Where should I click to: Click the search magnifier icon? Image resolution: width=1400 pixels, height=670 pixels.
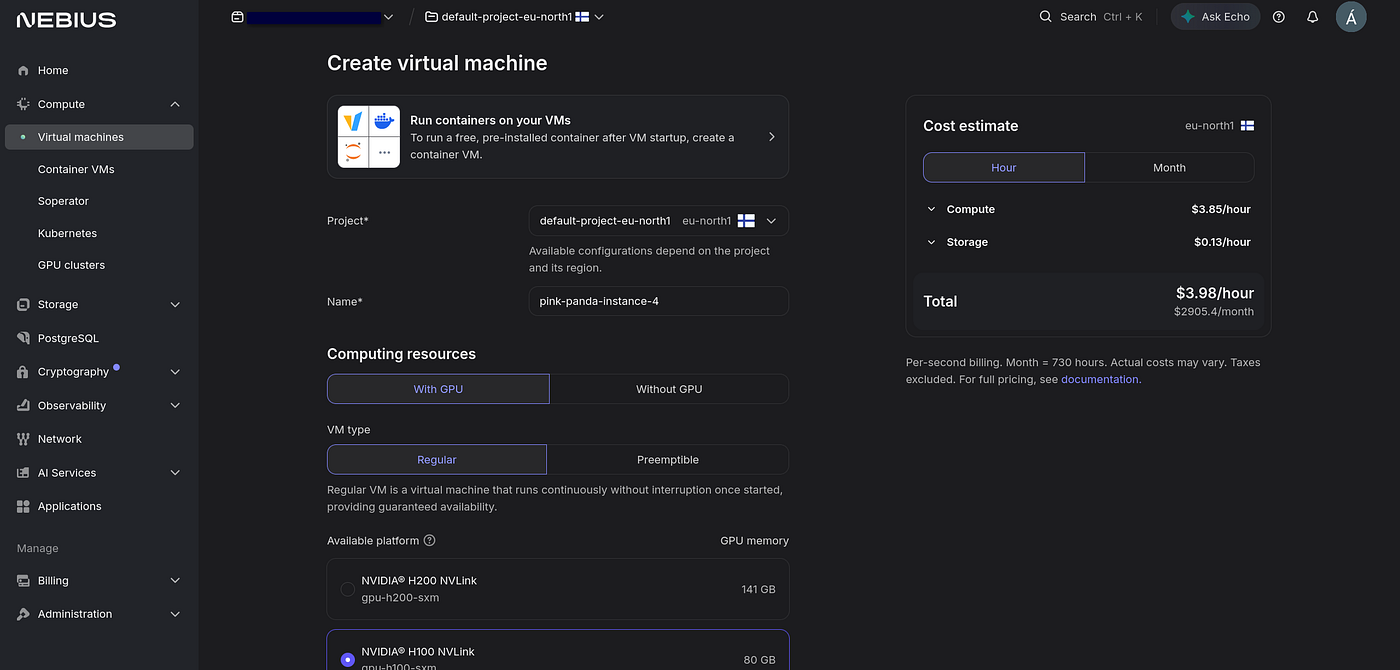pyautogui.click(x=1046, y=17)
